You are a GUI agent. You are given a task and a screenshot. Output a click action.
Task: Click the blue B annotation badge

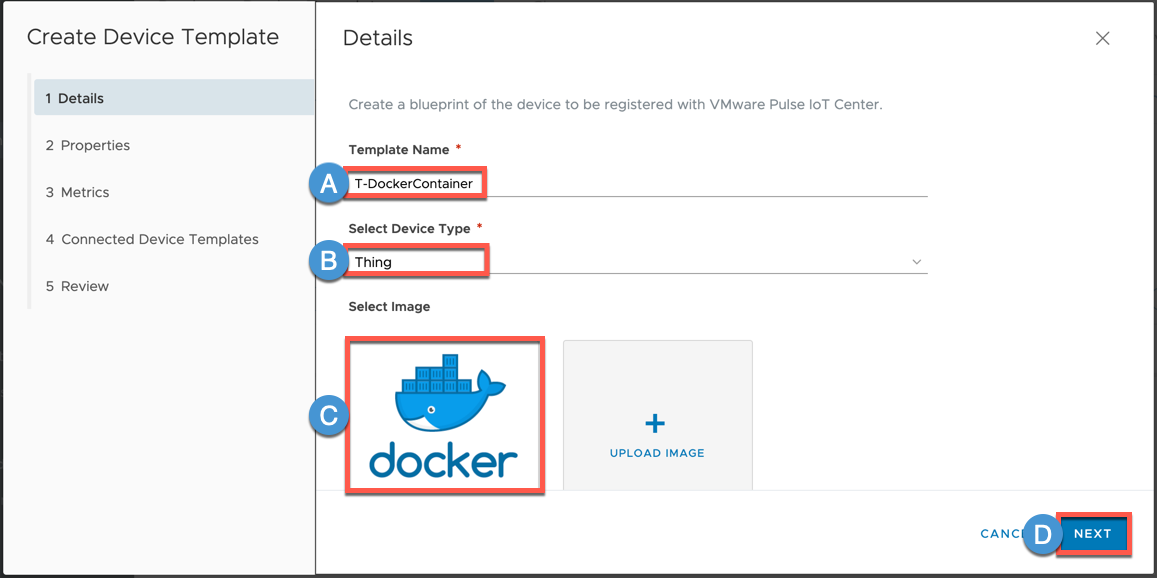coord(327,262)
